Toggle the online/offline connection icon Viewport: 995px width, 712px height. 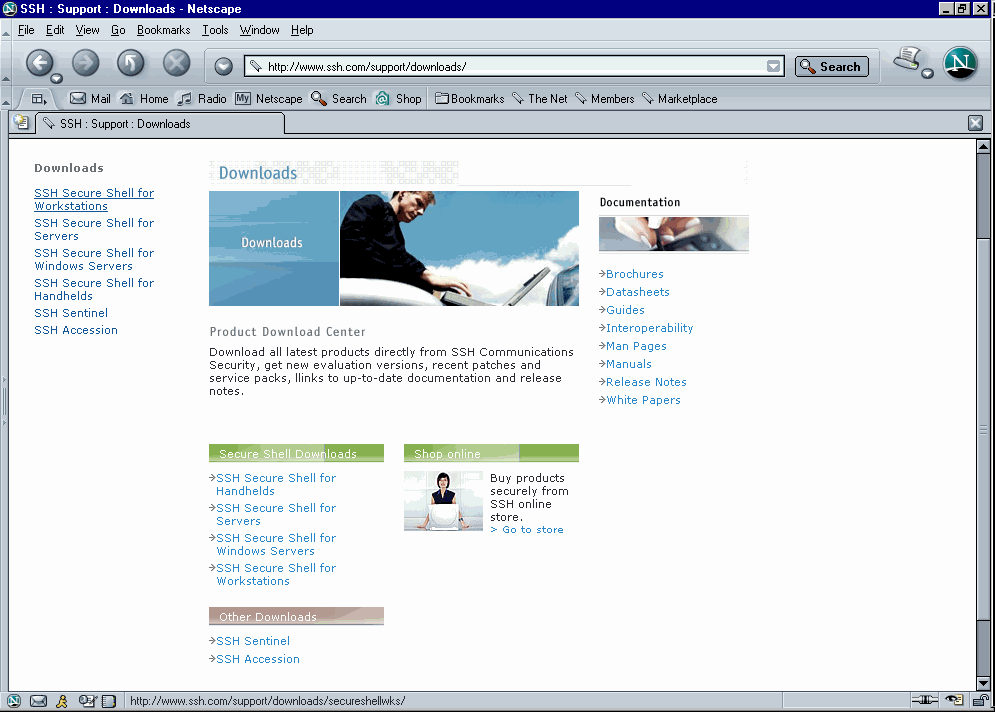click(924, 701)
